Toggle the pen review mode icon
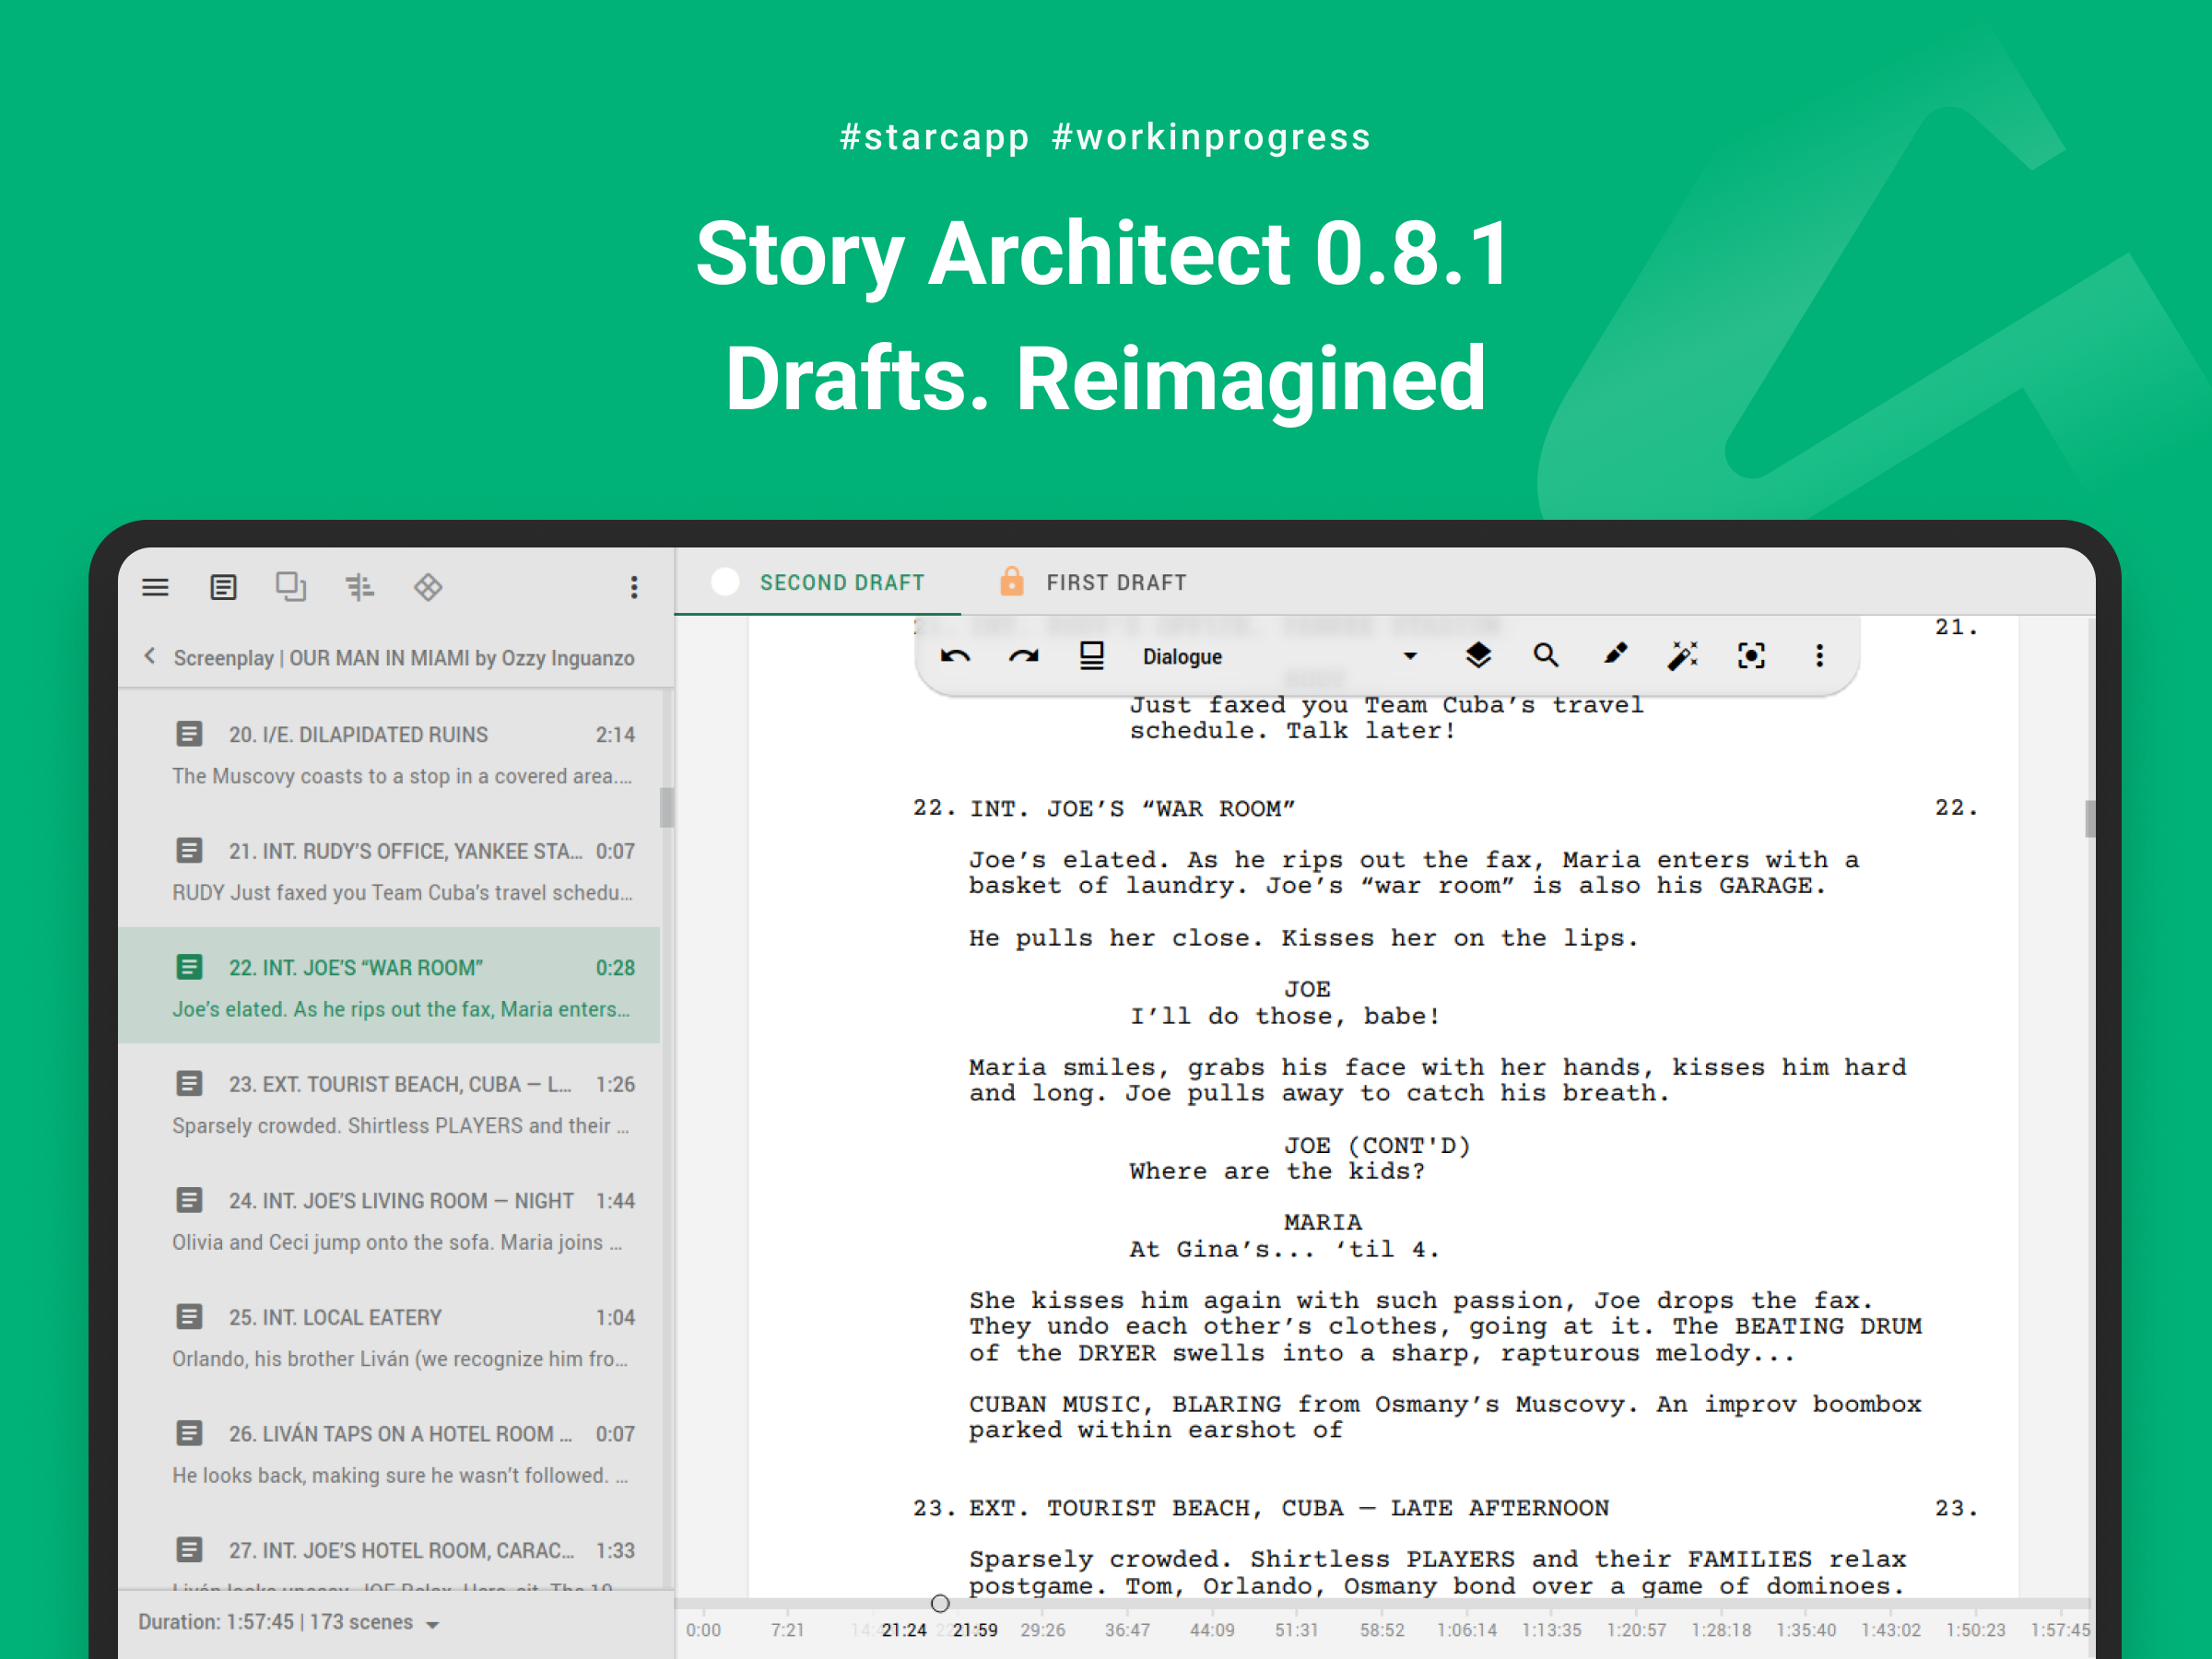Image resolution: width=2212 pixels, height=1659 pixels. [1614, 656]
